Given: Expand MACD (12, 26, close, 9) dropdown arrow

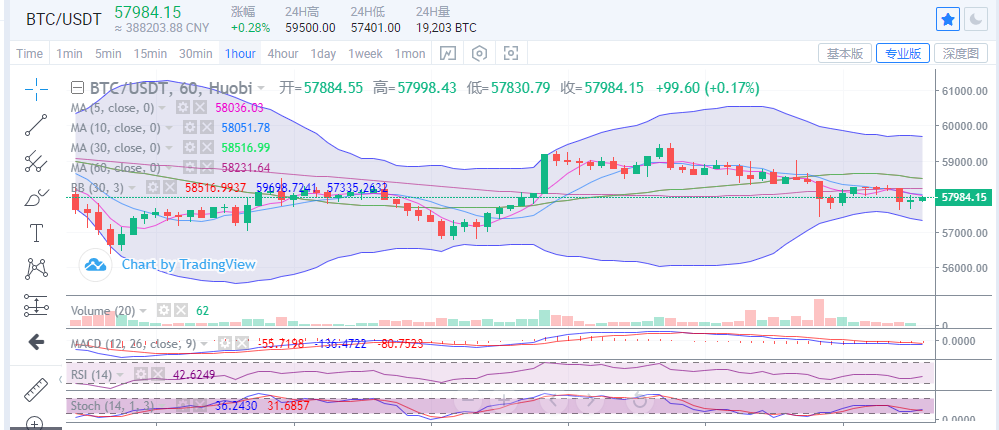Looking at the screenshot, I should coord(203,343).
